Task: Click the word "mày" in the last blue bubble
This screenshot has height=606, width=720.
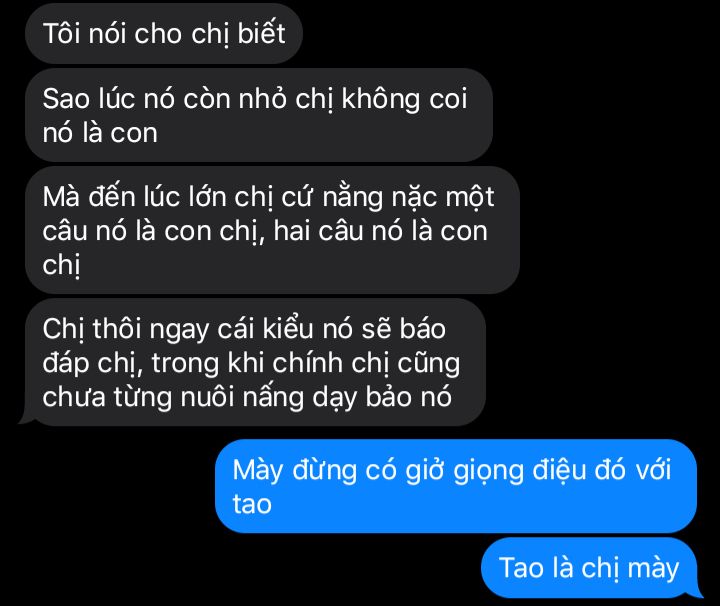Action: pyautogui.click(x=653, y=569)
